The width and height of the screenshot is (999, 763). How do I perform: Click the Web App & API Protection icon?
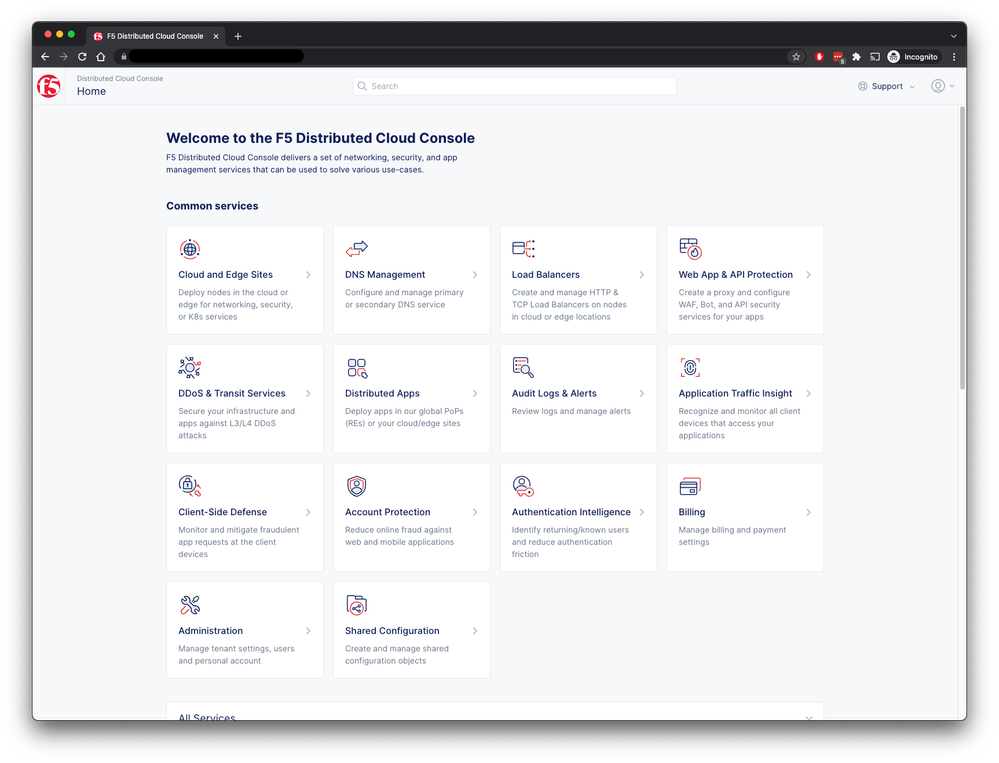coord(690,249)
